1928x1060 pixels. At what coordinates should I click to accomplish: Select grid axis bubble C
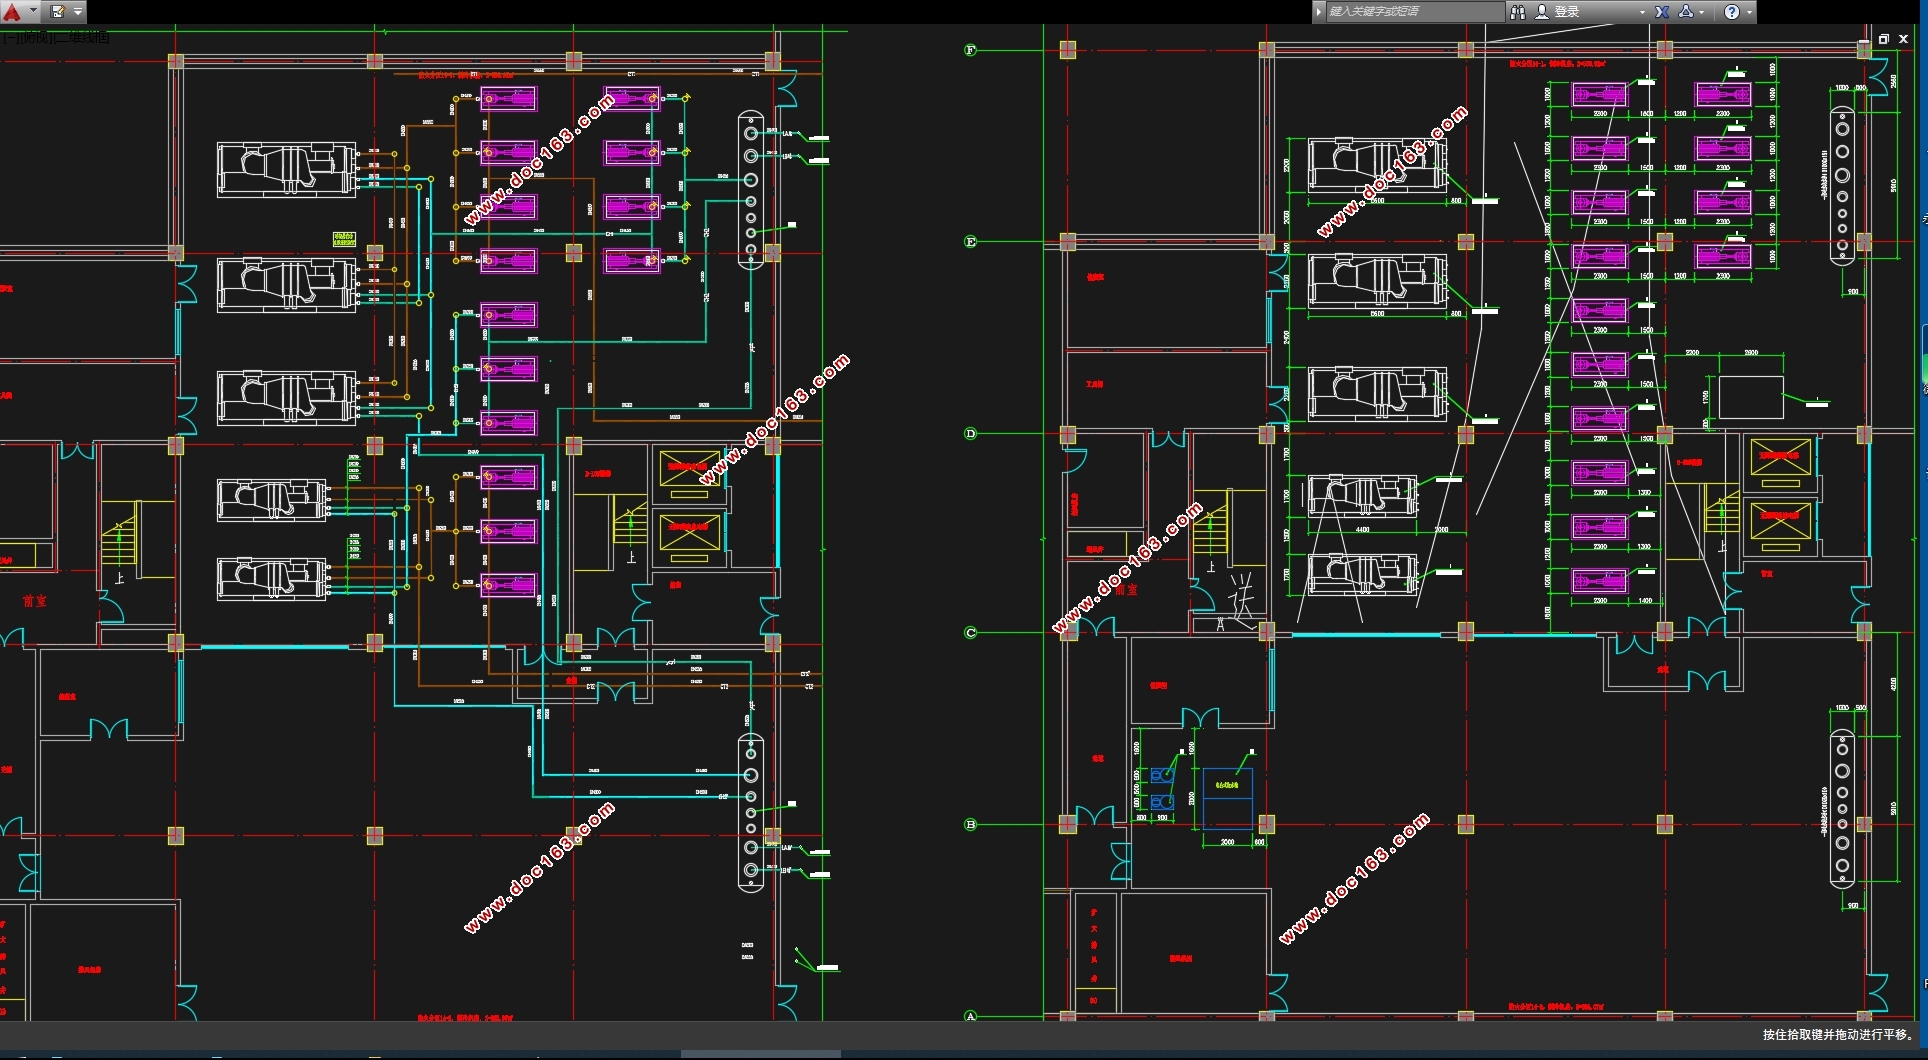[x=970, y=633]
